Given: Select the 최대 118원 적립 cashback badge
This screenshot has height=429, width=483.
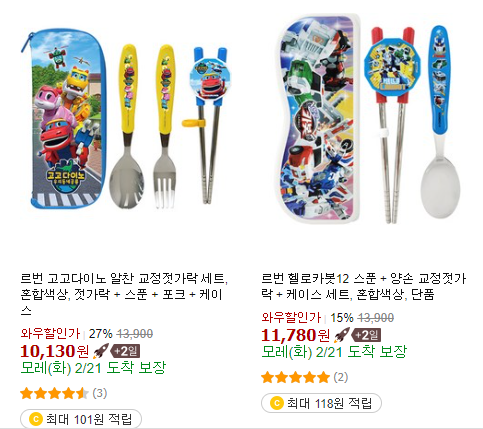Looking at the screenshot, I should coord(321,403).
